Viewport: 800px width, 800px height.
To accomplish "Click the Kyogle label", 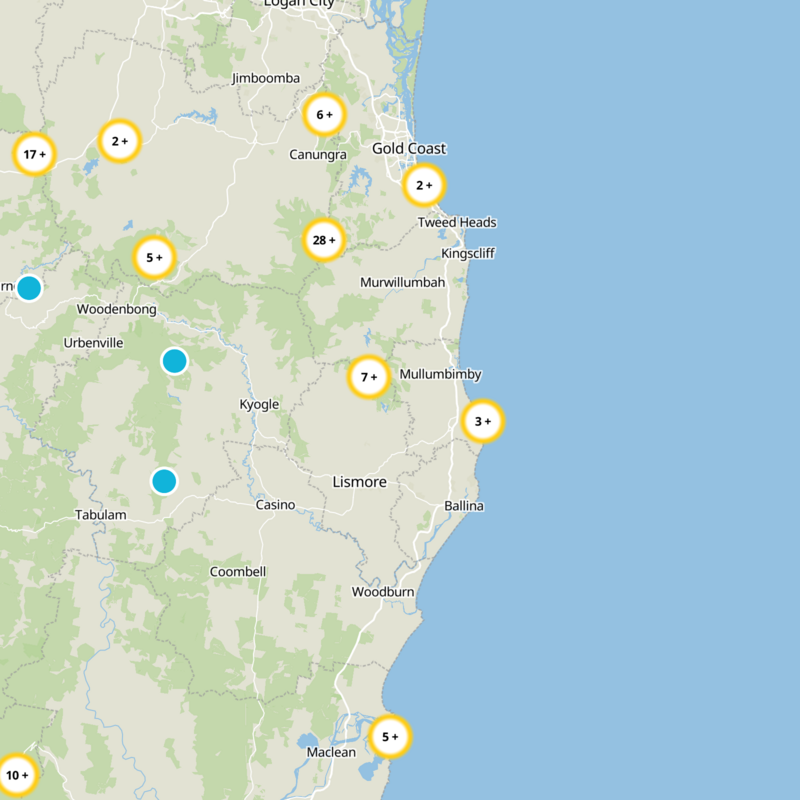I will tap(259, 404).
